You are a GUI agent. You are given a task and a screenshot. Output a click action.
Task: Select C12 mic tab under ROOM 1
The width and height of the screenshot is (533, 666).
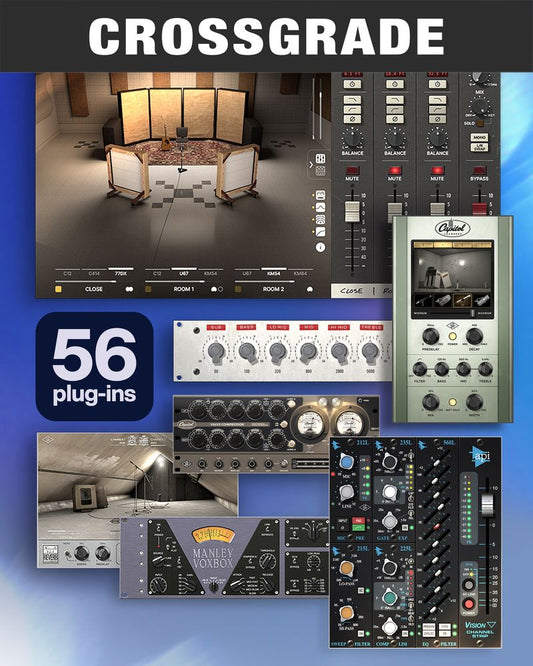click(x=157, y=274)
